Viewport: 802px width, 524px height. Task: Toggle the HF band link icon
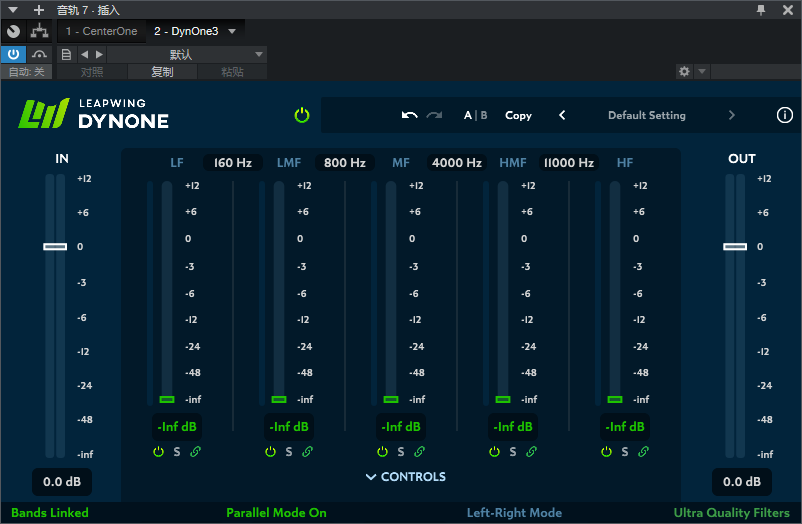[643, 451]
